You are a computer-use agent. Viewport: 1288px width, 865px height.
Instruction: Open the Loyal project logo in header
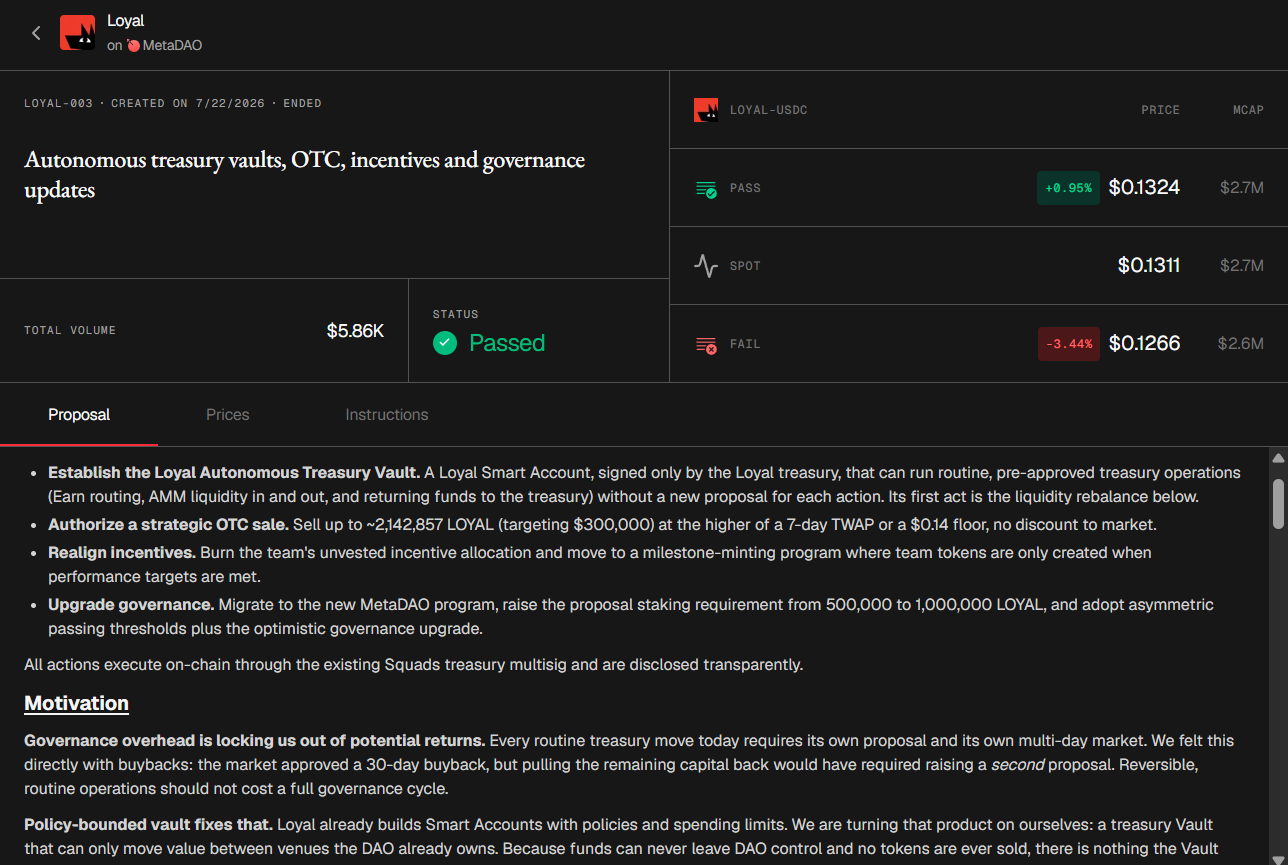(x=77, y=33)
